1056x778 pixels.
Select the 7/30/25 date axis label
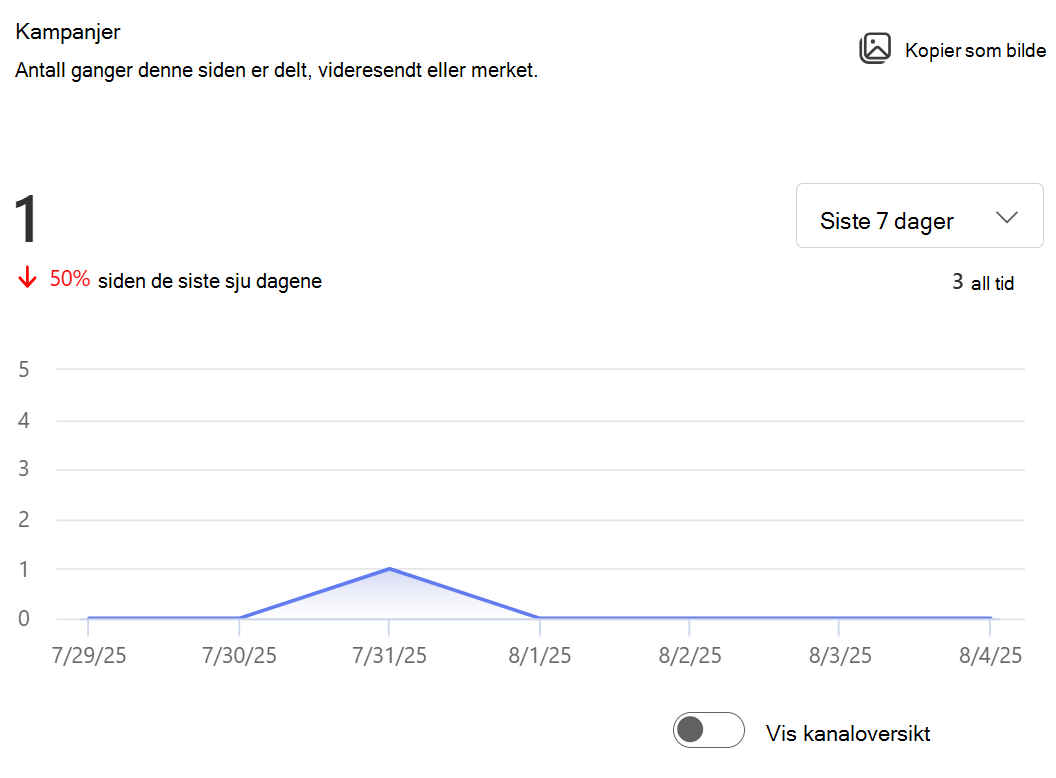(x=239, y=655)
